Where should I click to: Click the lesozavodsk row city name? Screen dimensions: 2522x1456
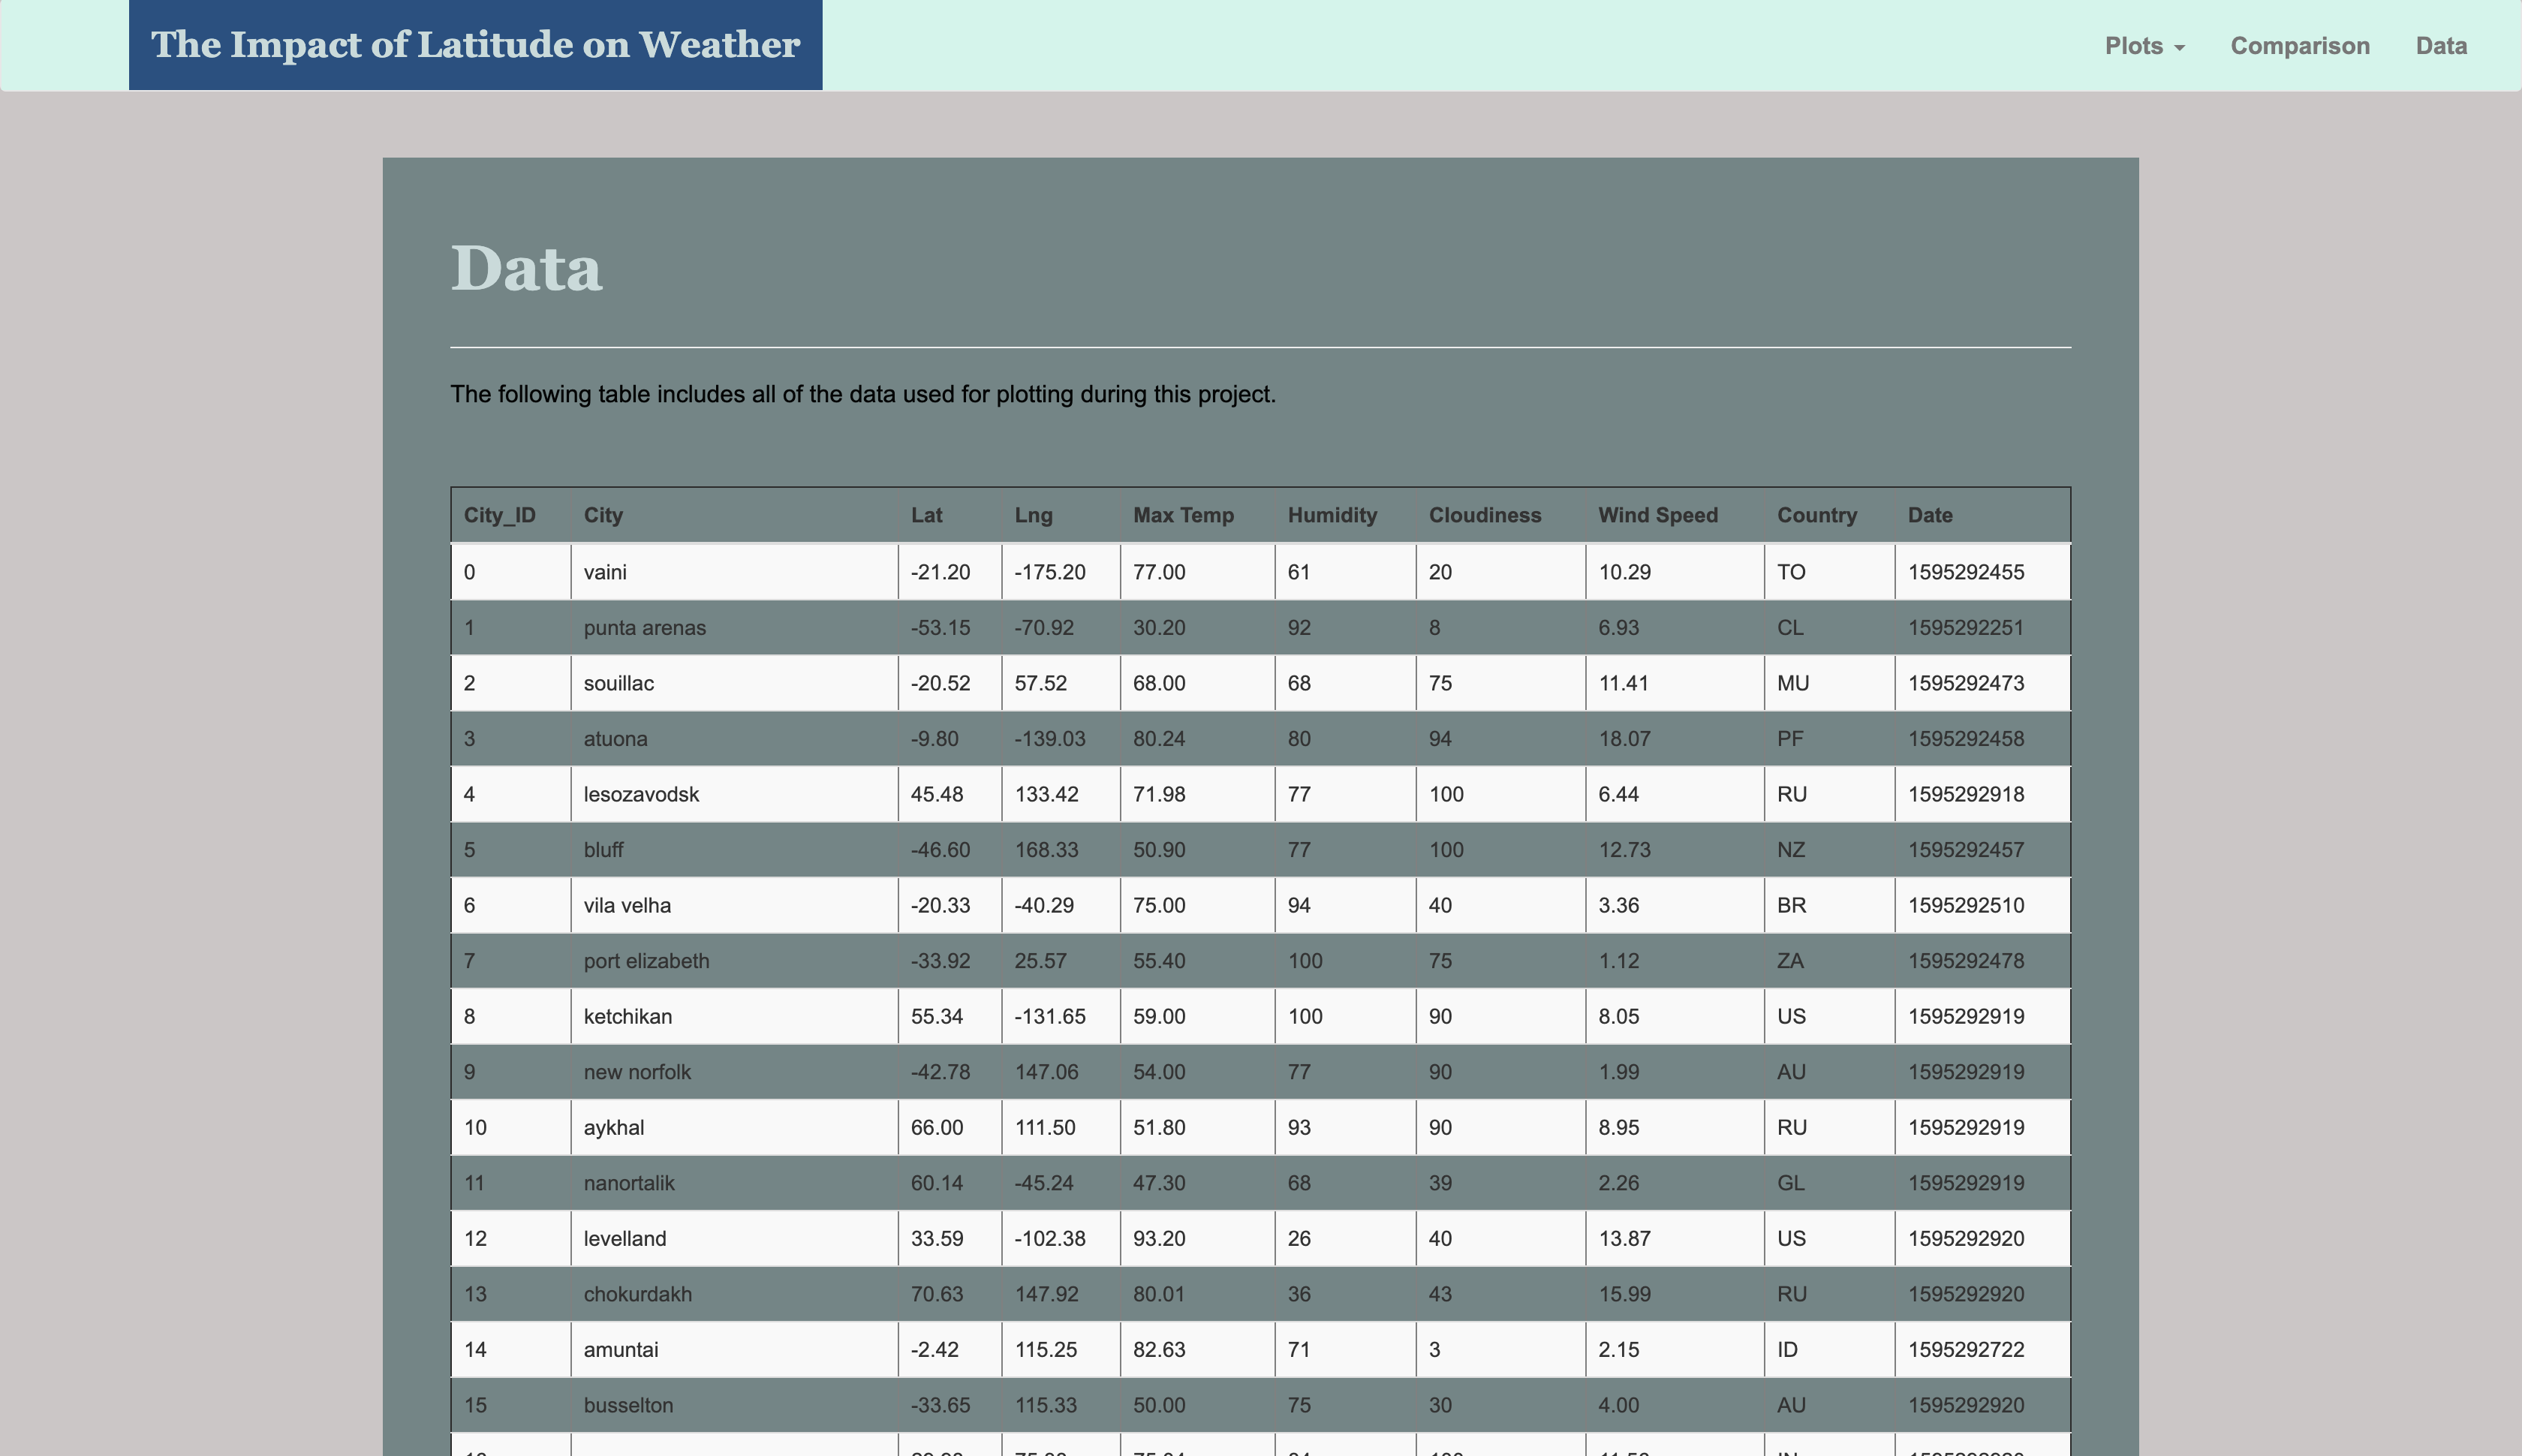point(640,794)
